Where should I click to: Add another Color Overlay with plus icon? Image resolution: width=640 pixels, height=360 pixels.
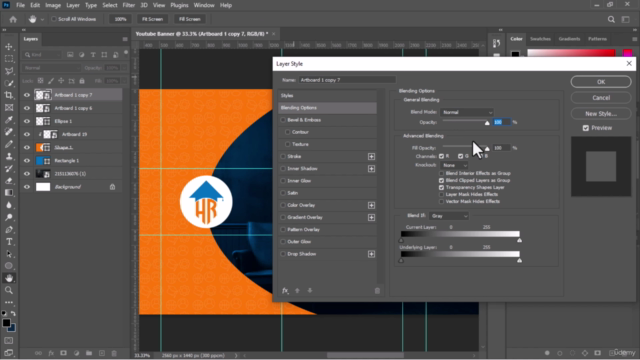point(371,205)
